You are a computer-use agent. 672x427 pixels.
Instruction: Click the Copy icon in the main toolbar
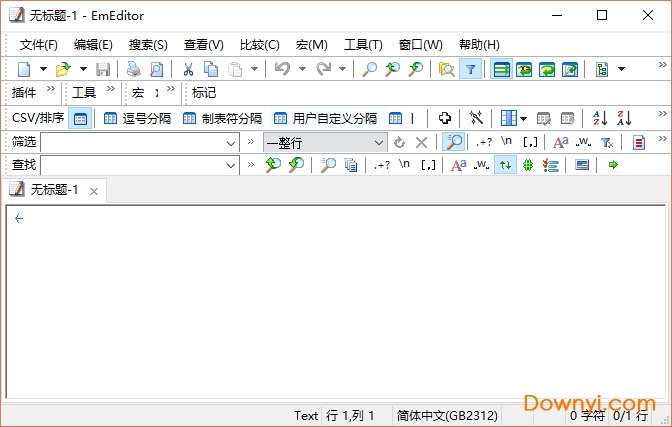[x=211, y=69]
